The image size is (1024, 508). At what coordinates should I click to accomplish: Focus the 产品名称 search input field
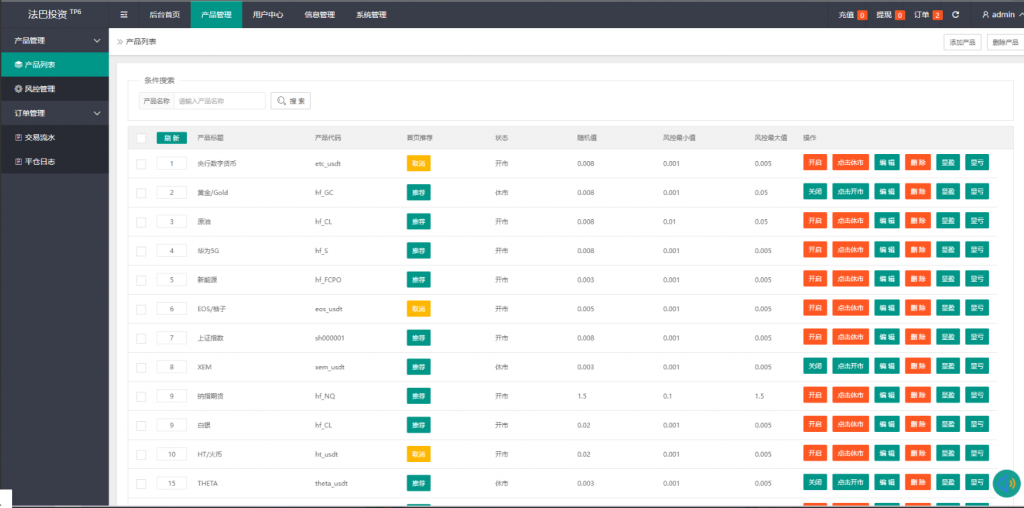[219, 101]
